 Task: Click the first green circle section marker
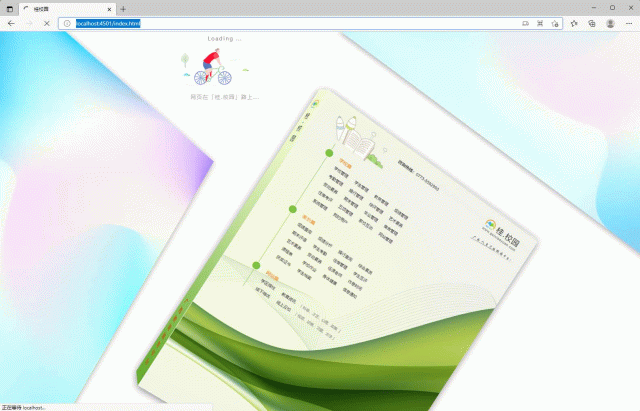click(x=329, y=153)
